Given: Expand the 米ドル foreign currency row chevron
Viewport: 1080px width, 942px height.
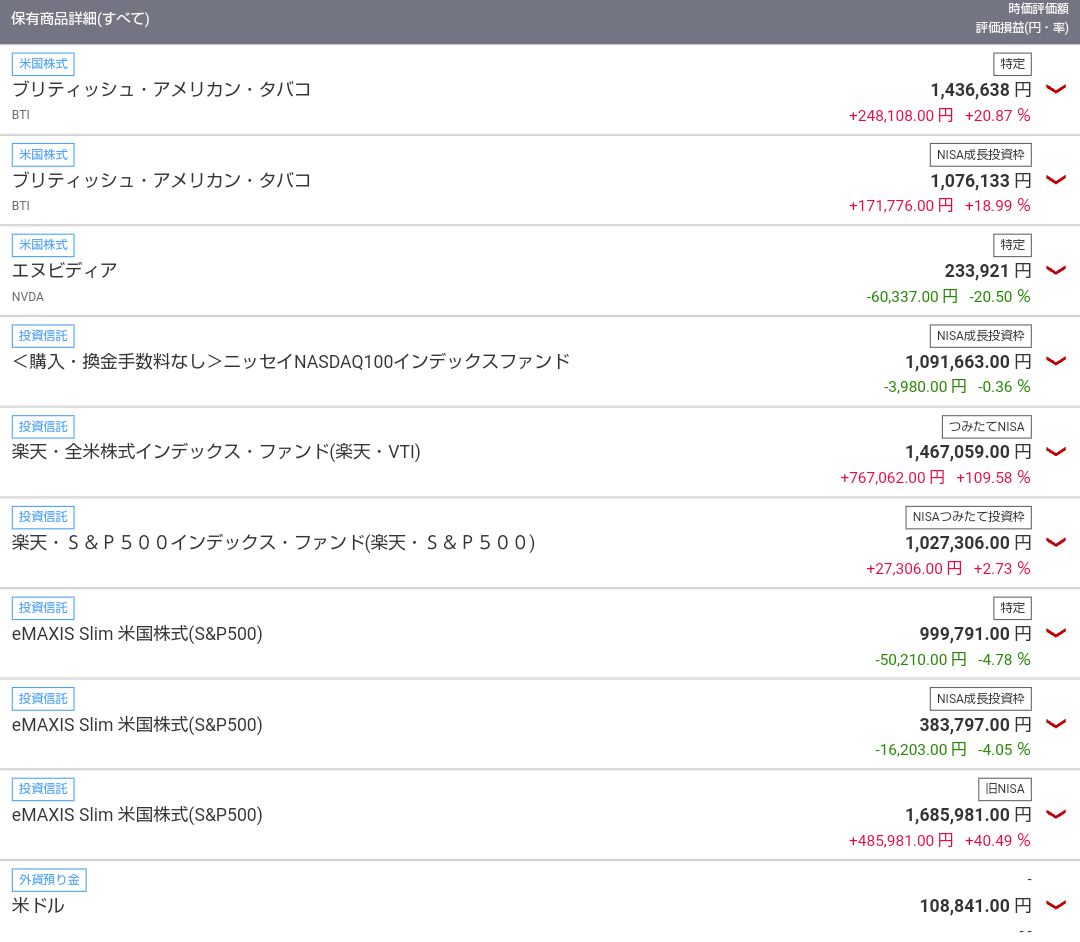Looking at the screenshot, I should [1056, 906].
